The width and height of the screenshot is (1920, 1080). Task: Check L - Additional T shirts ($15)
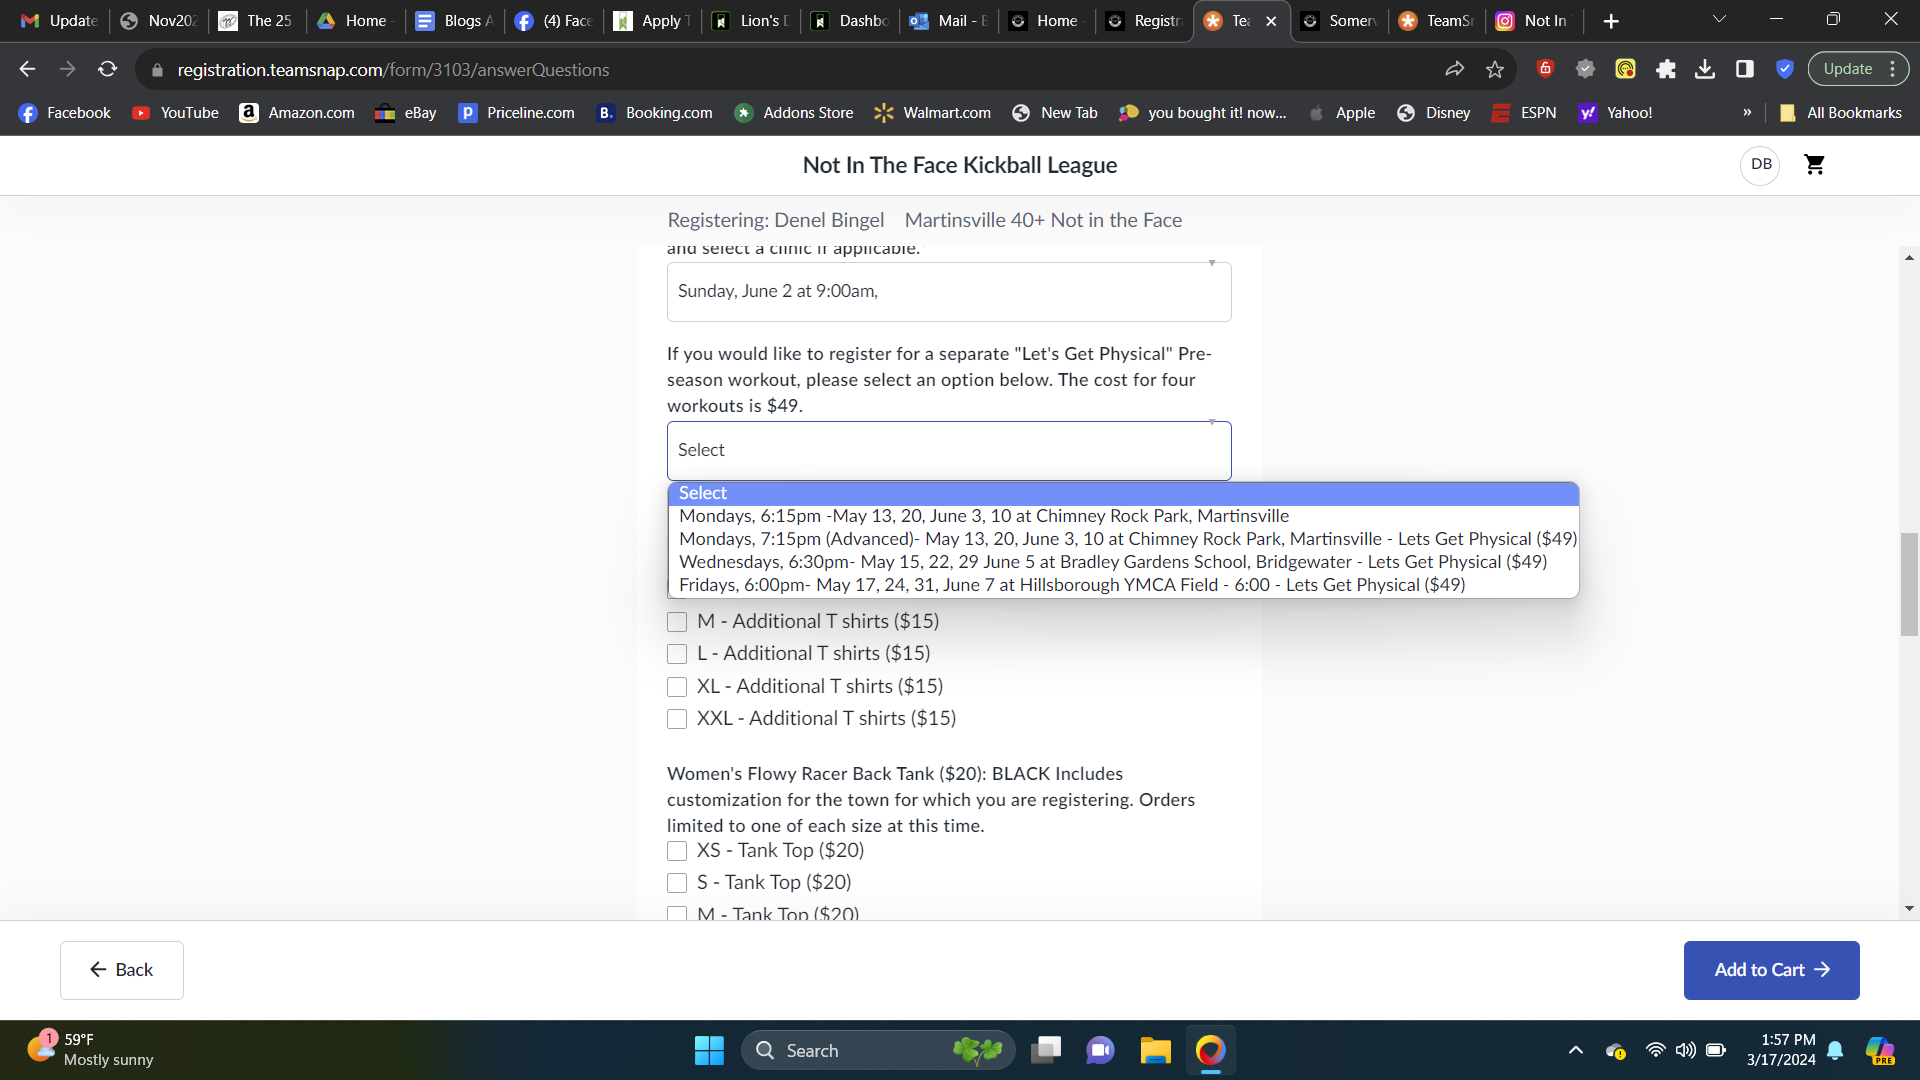click(677, 654)
